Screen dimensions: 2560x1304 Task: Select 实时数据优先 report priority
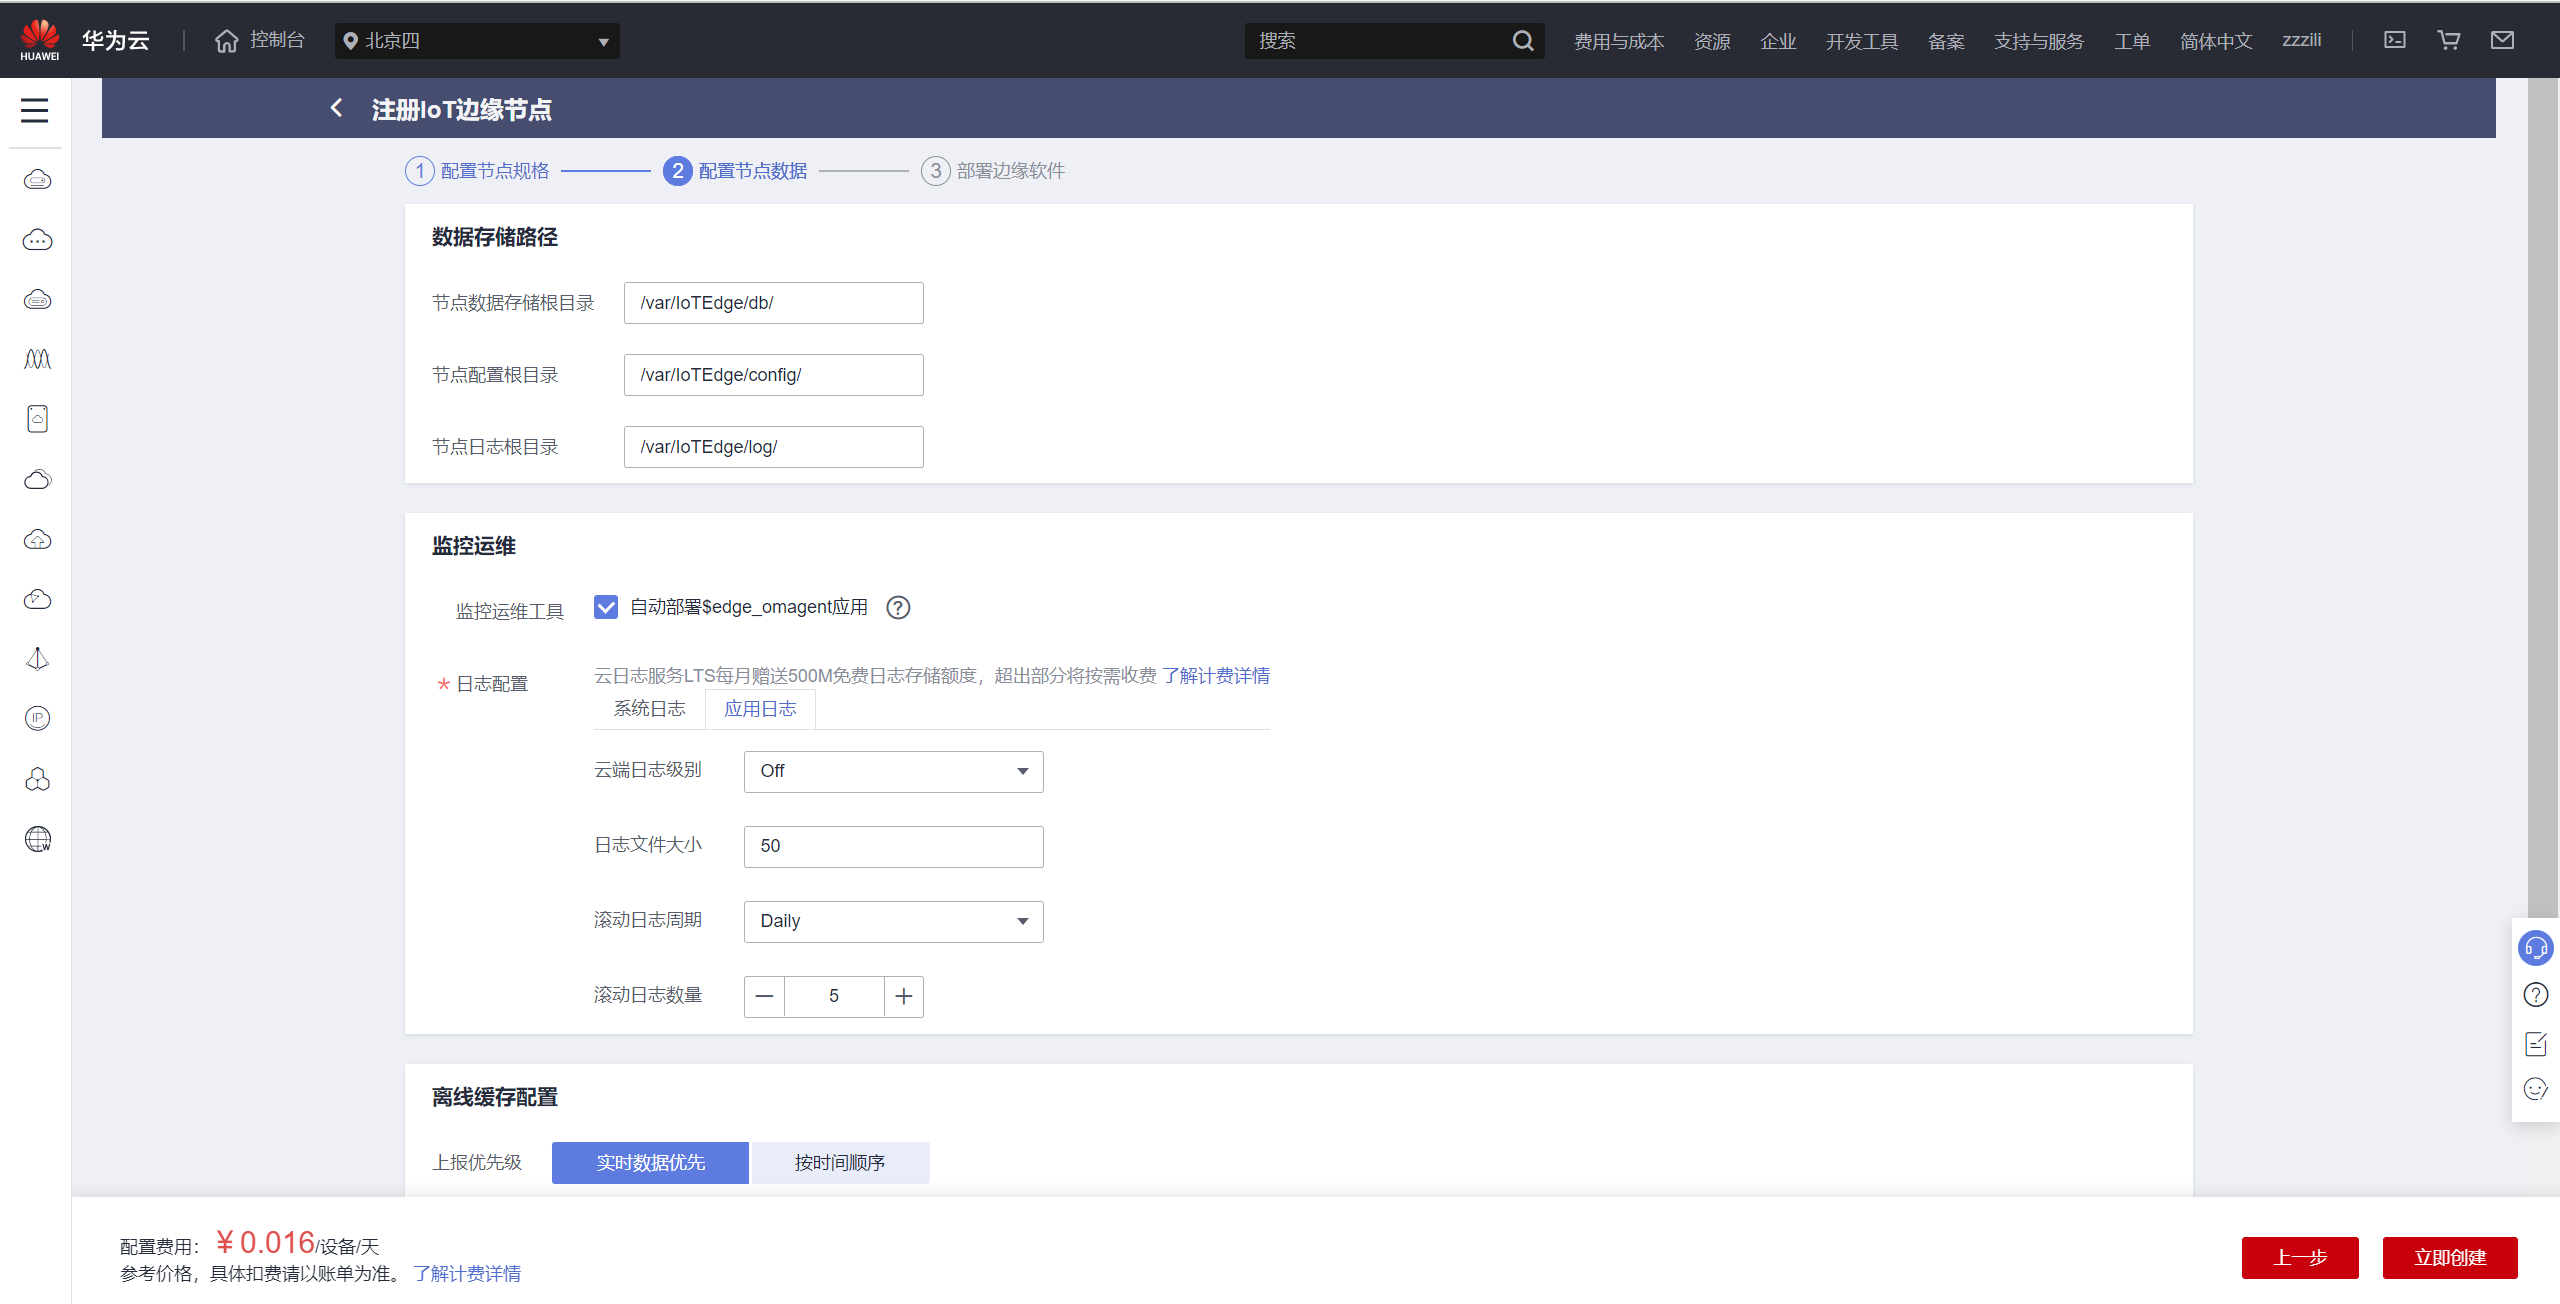650,1163
